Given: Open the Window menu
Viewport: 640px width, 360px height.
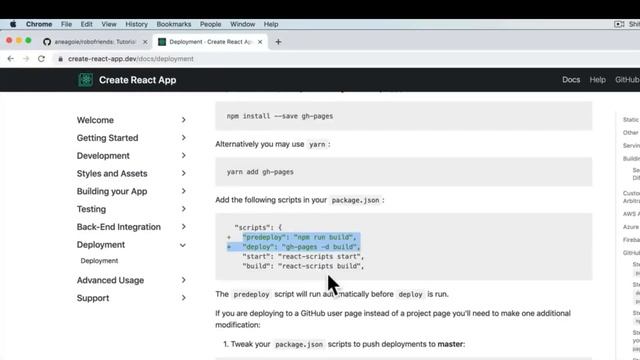Looking at the screenshot, I should (x=242, y=24).
